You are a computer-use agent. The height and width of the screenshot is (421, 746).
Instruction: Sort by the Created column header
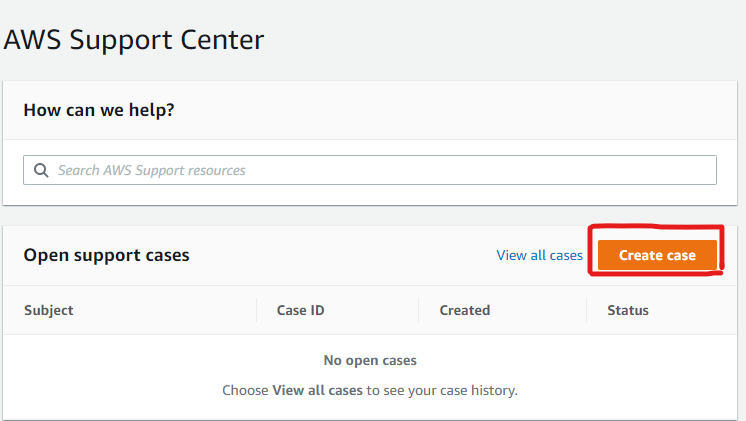pos(465,310)
